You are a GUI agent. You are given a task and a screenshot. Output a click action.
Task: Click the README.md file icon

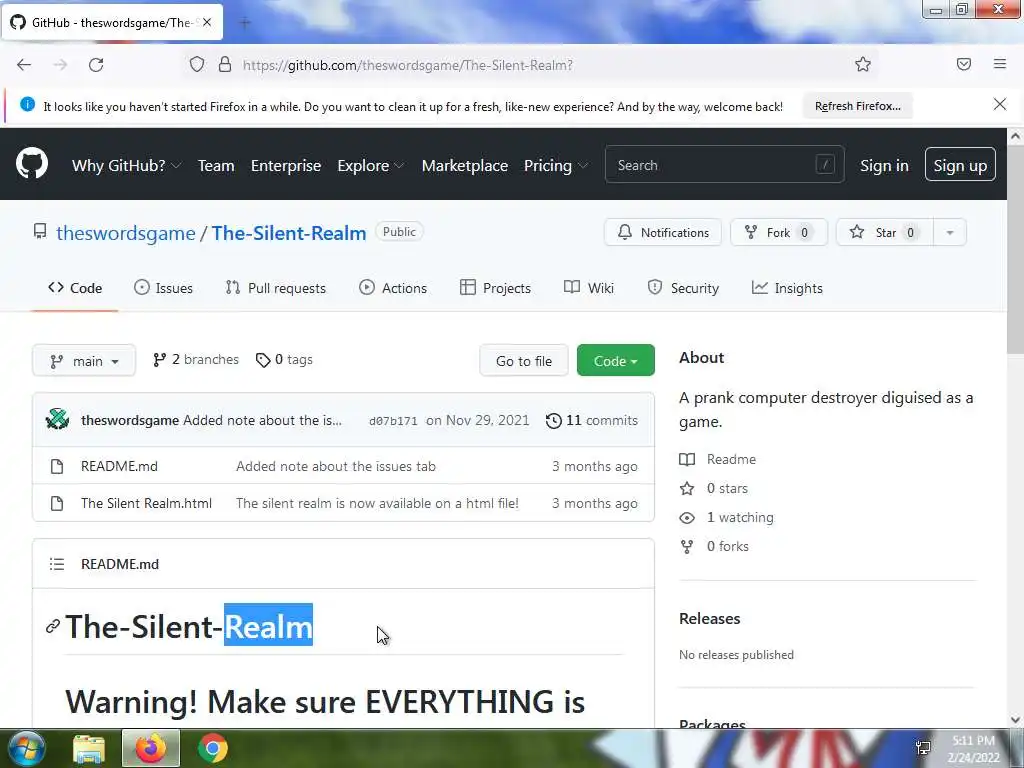57,466
